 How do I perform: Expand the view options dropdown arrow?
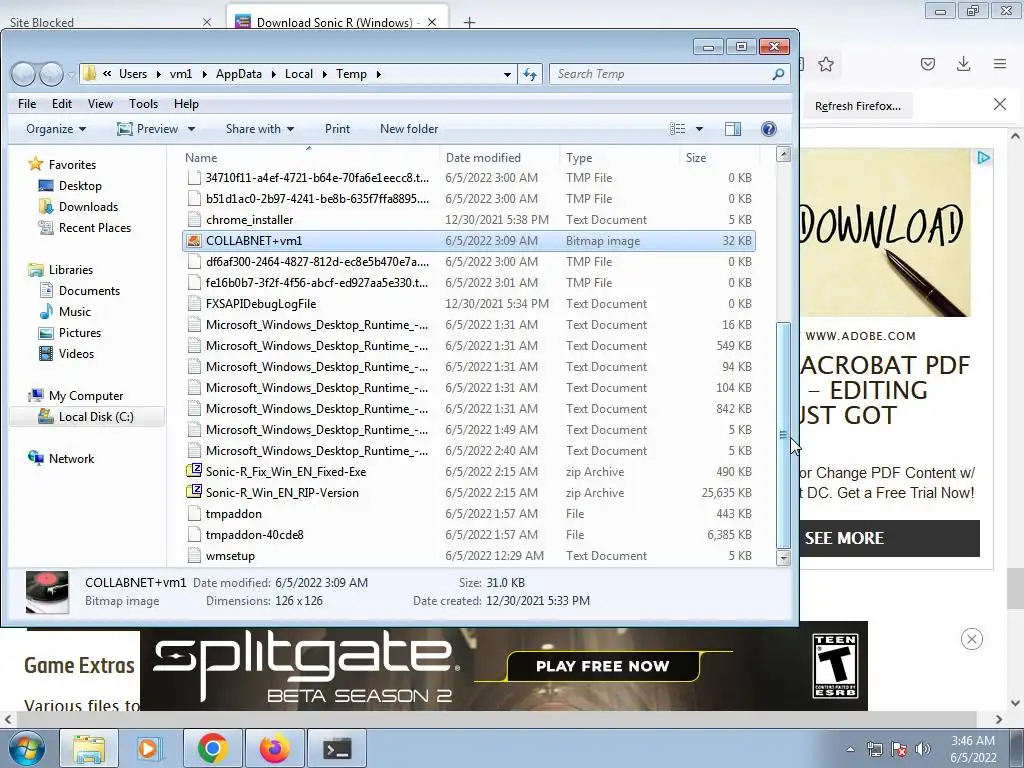click(x=699, y=129)
